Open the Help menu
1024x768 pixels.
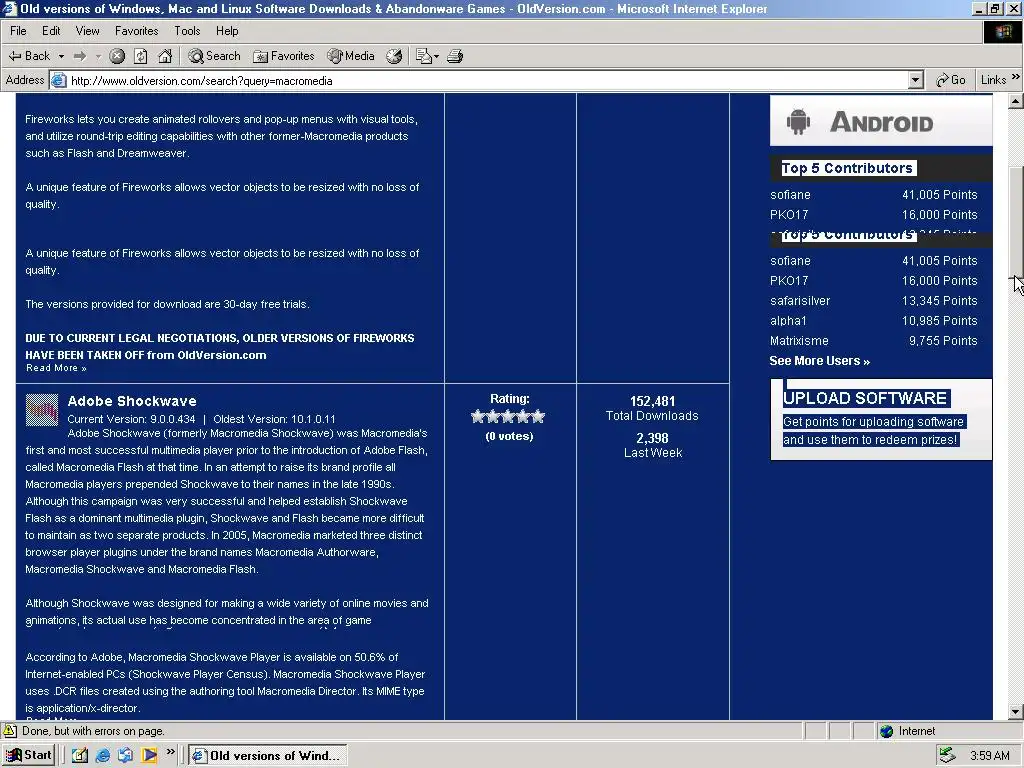click(227, 31)
